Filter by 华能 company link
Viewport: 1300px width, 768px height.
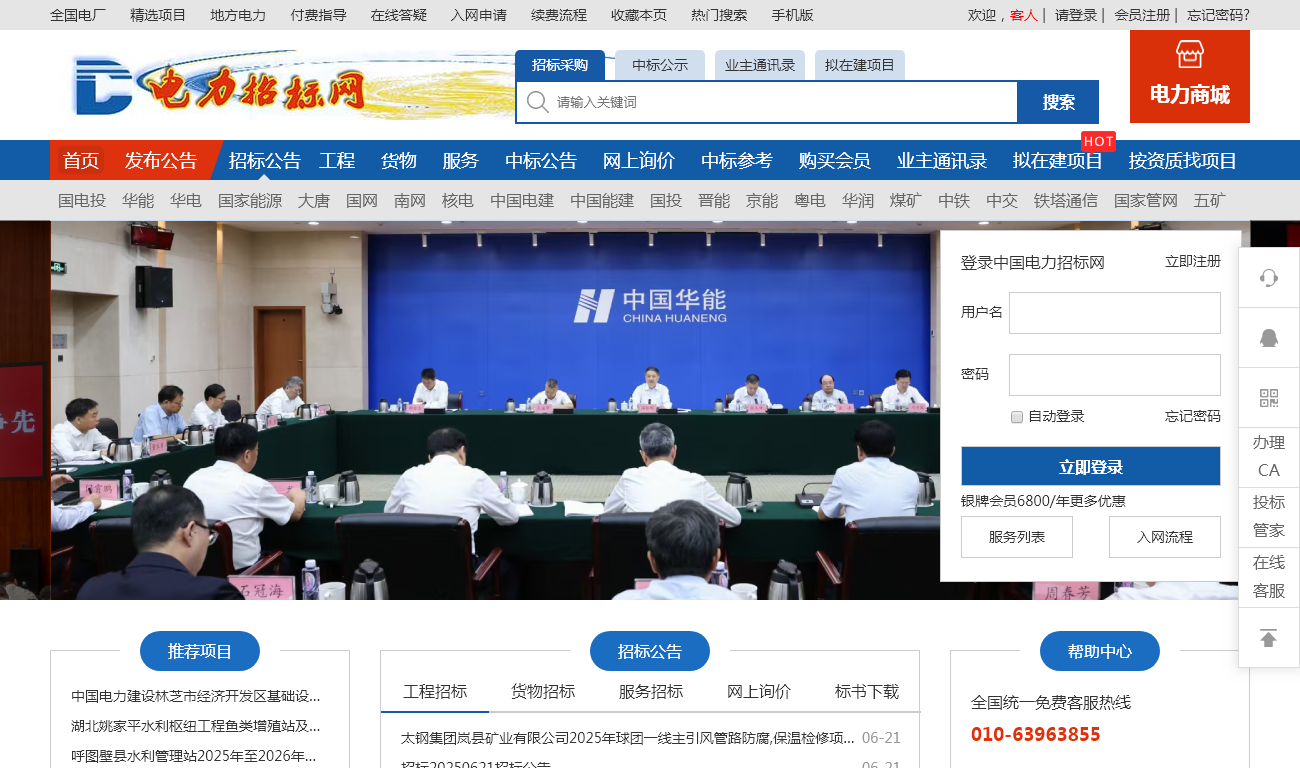click(138, 200)
